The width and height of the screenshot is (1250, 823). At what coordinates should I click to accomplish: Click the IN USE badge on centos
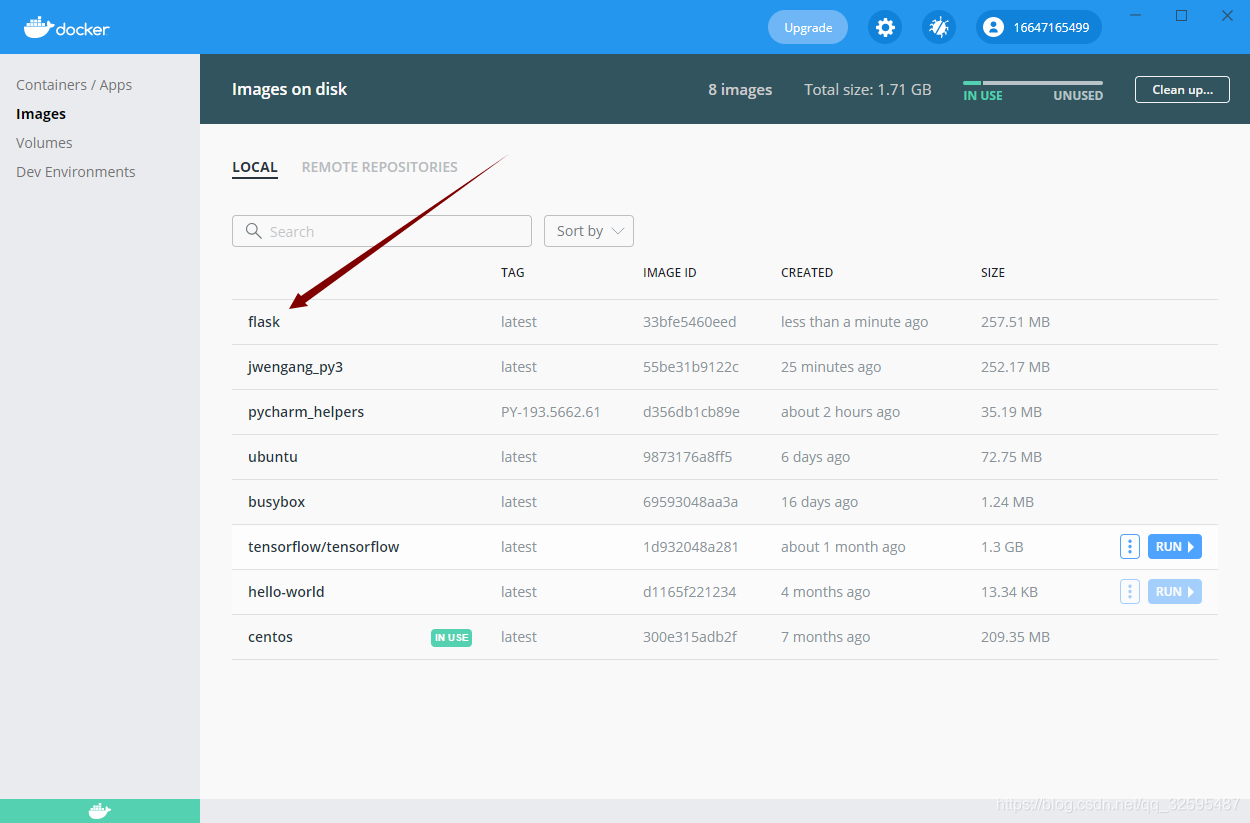(x=451, y=637)
